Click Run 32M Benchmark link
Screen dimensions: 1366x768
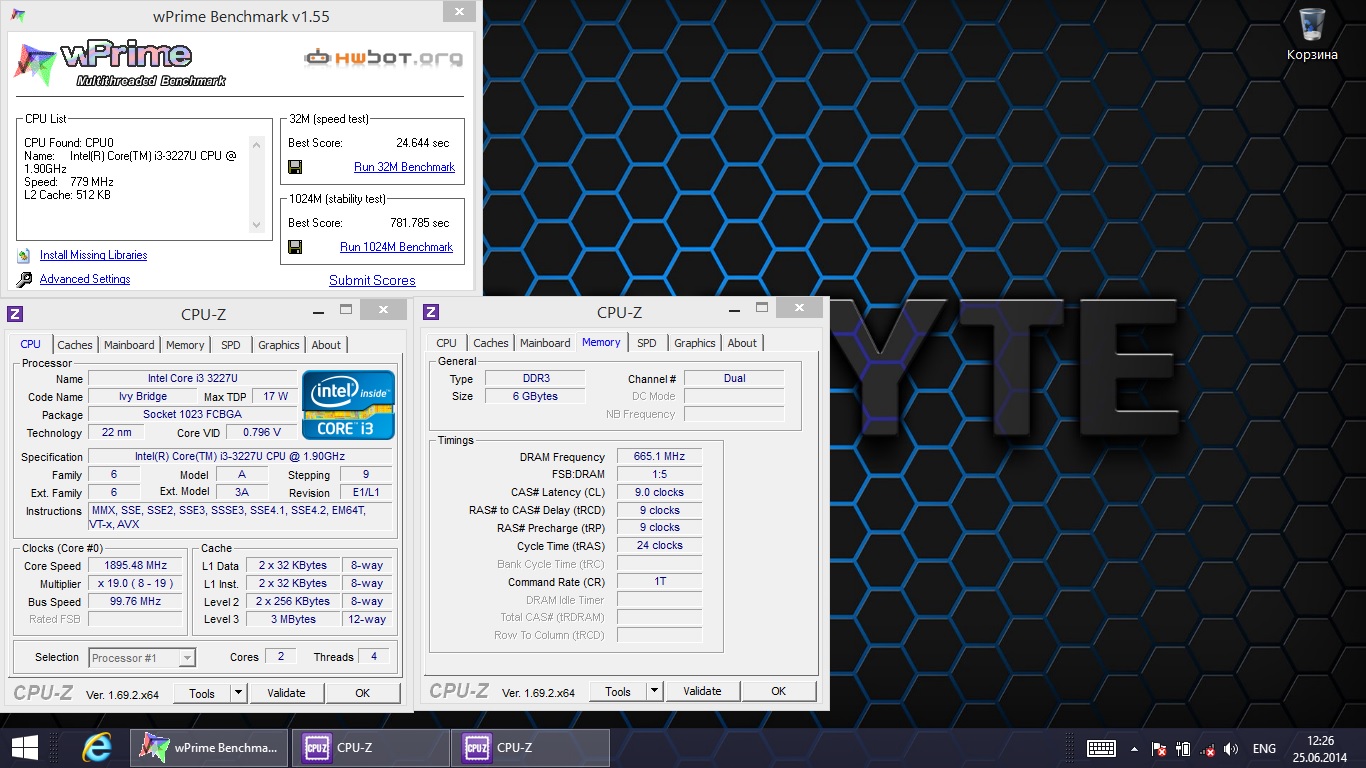click(x=404, y=167)
